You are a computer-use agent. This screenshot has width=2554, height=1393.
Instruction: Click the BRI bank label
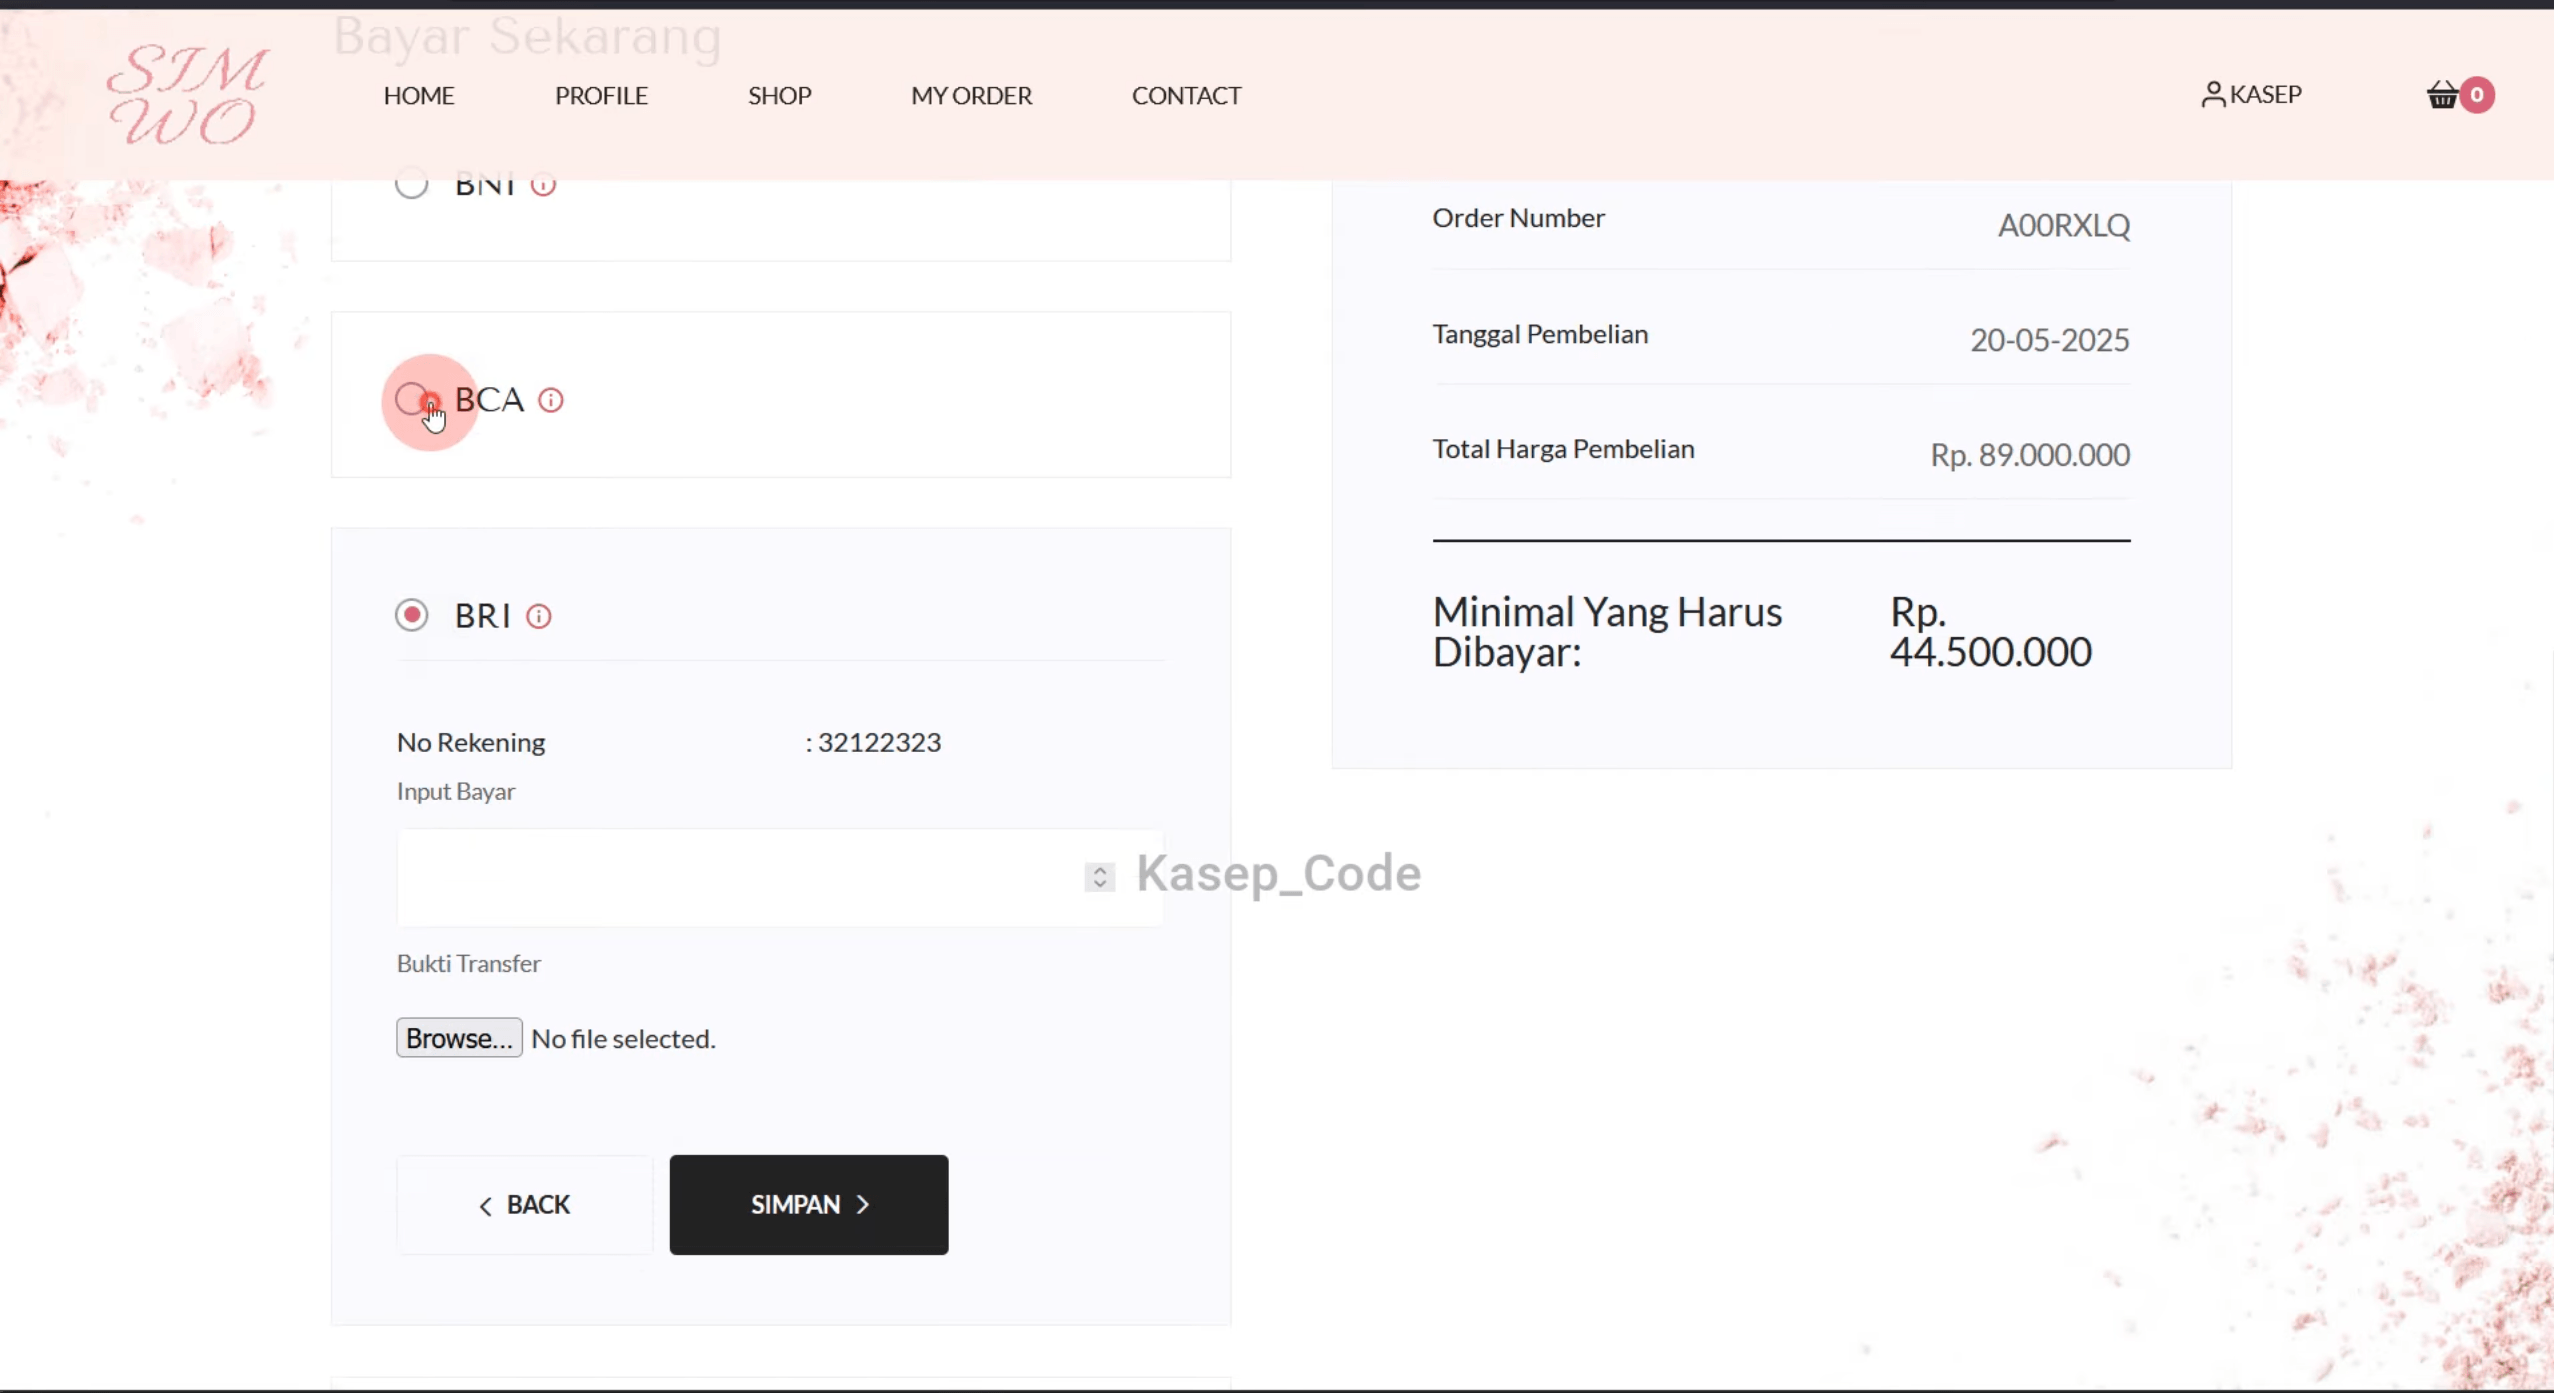(x=483, y=616)
